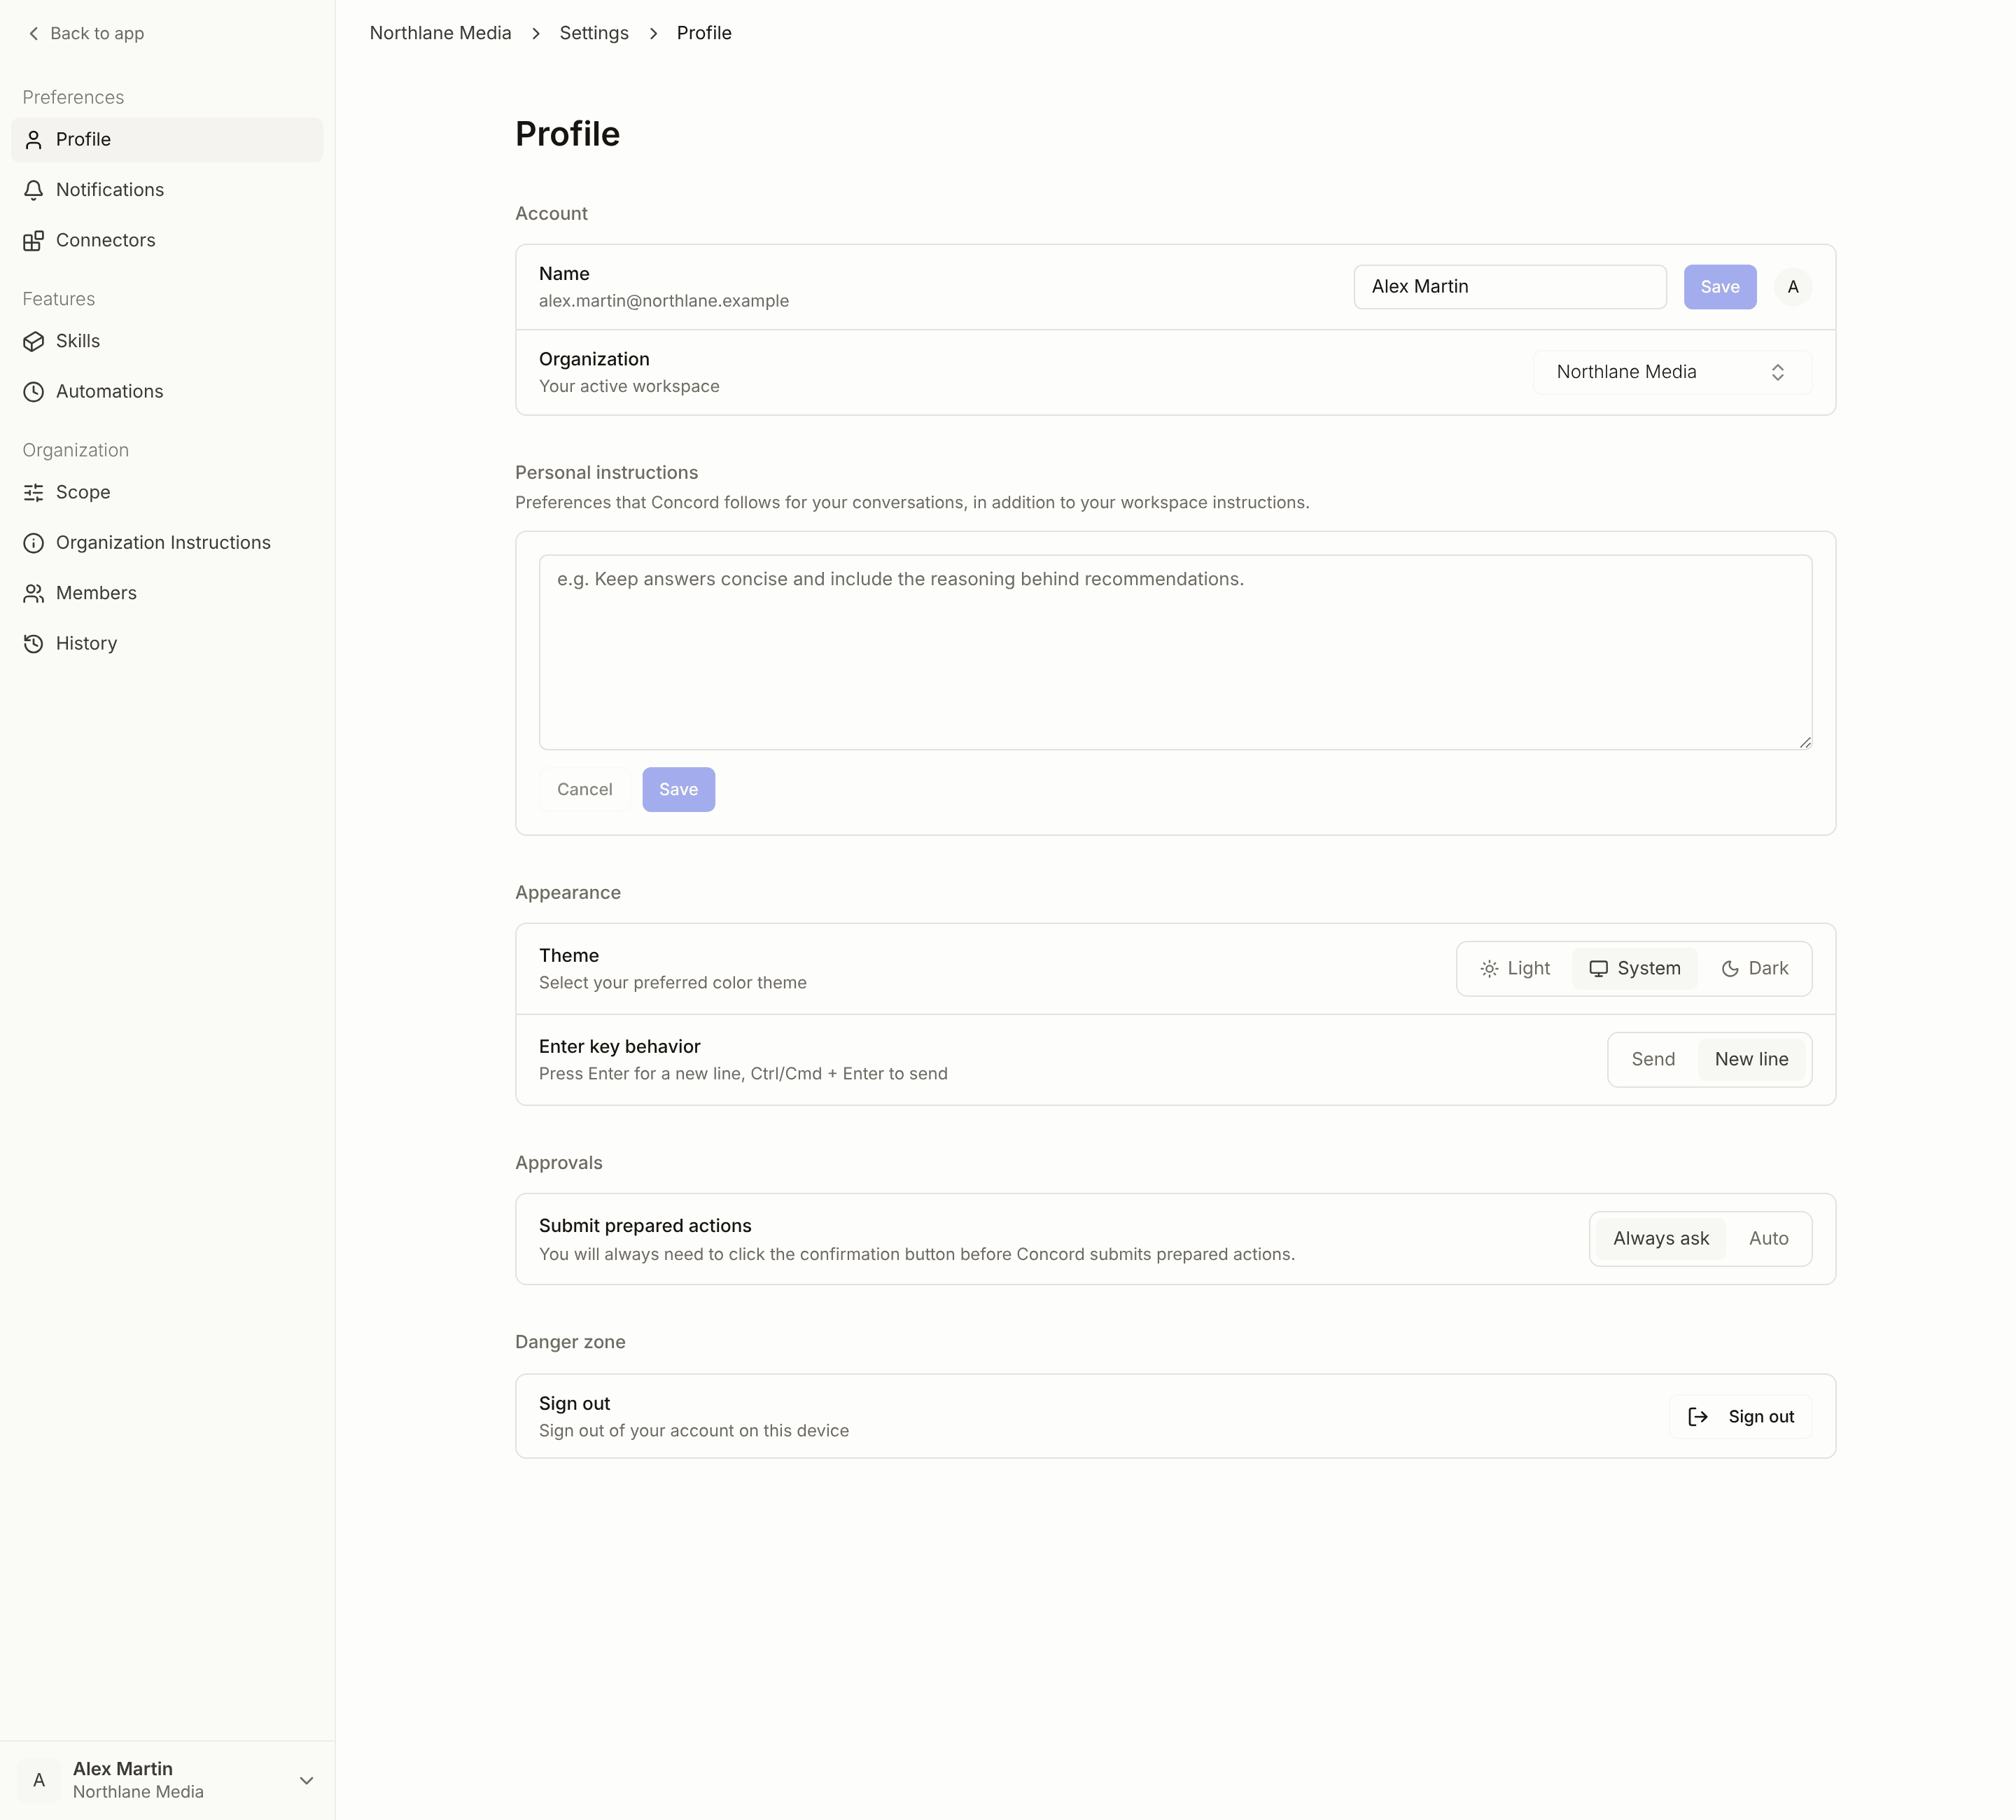
Task: Select Always ask for prepared actions
Action: pos(1661,1239)
